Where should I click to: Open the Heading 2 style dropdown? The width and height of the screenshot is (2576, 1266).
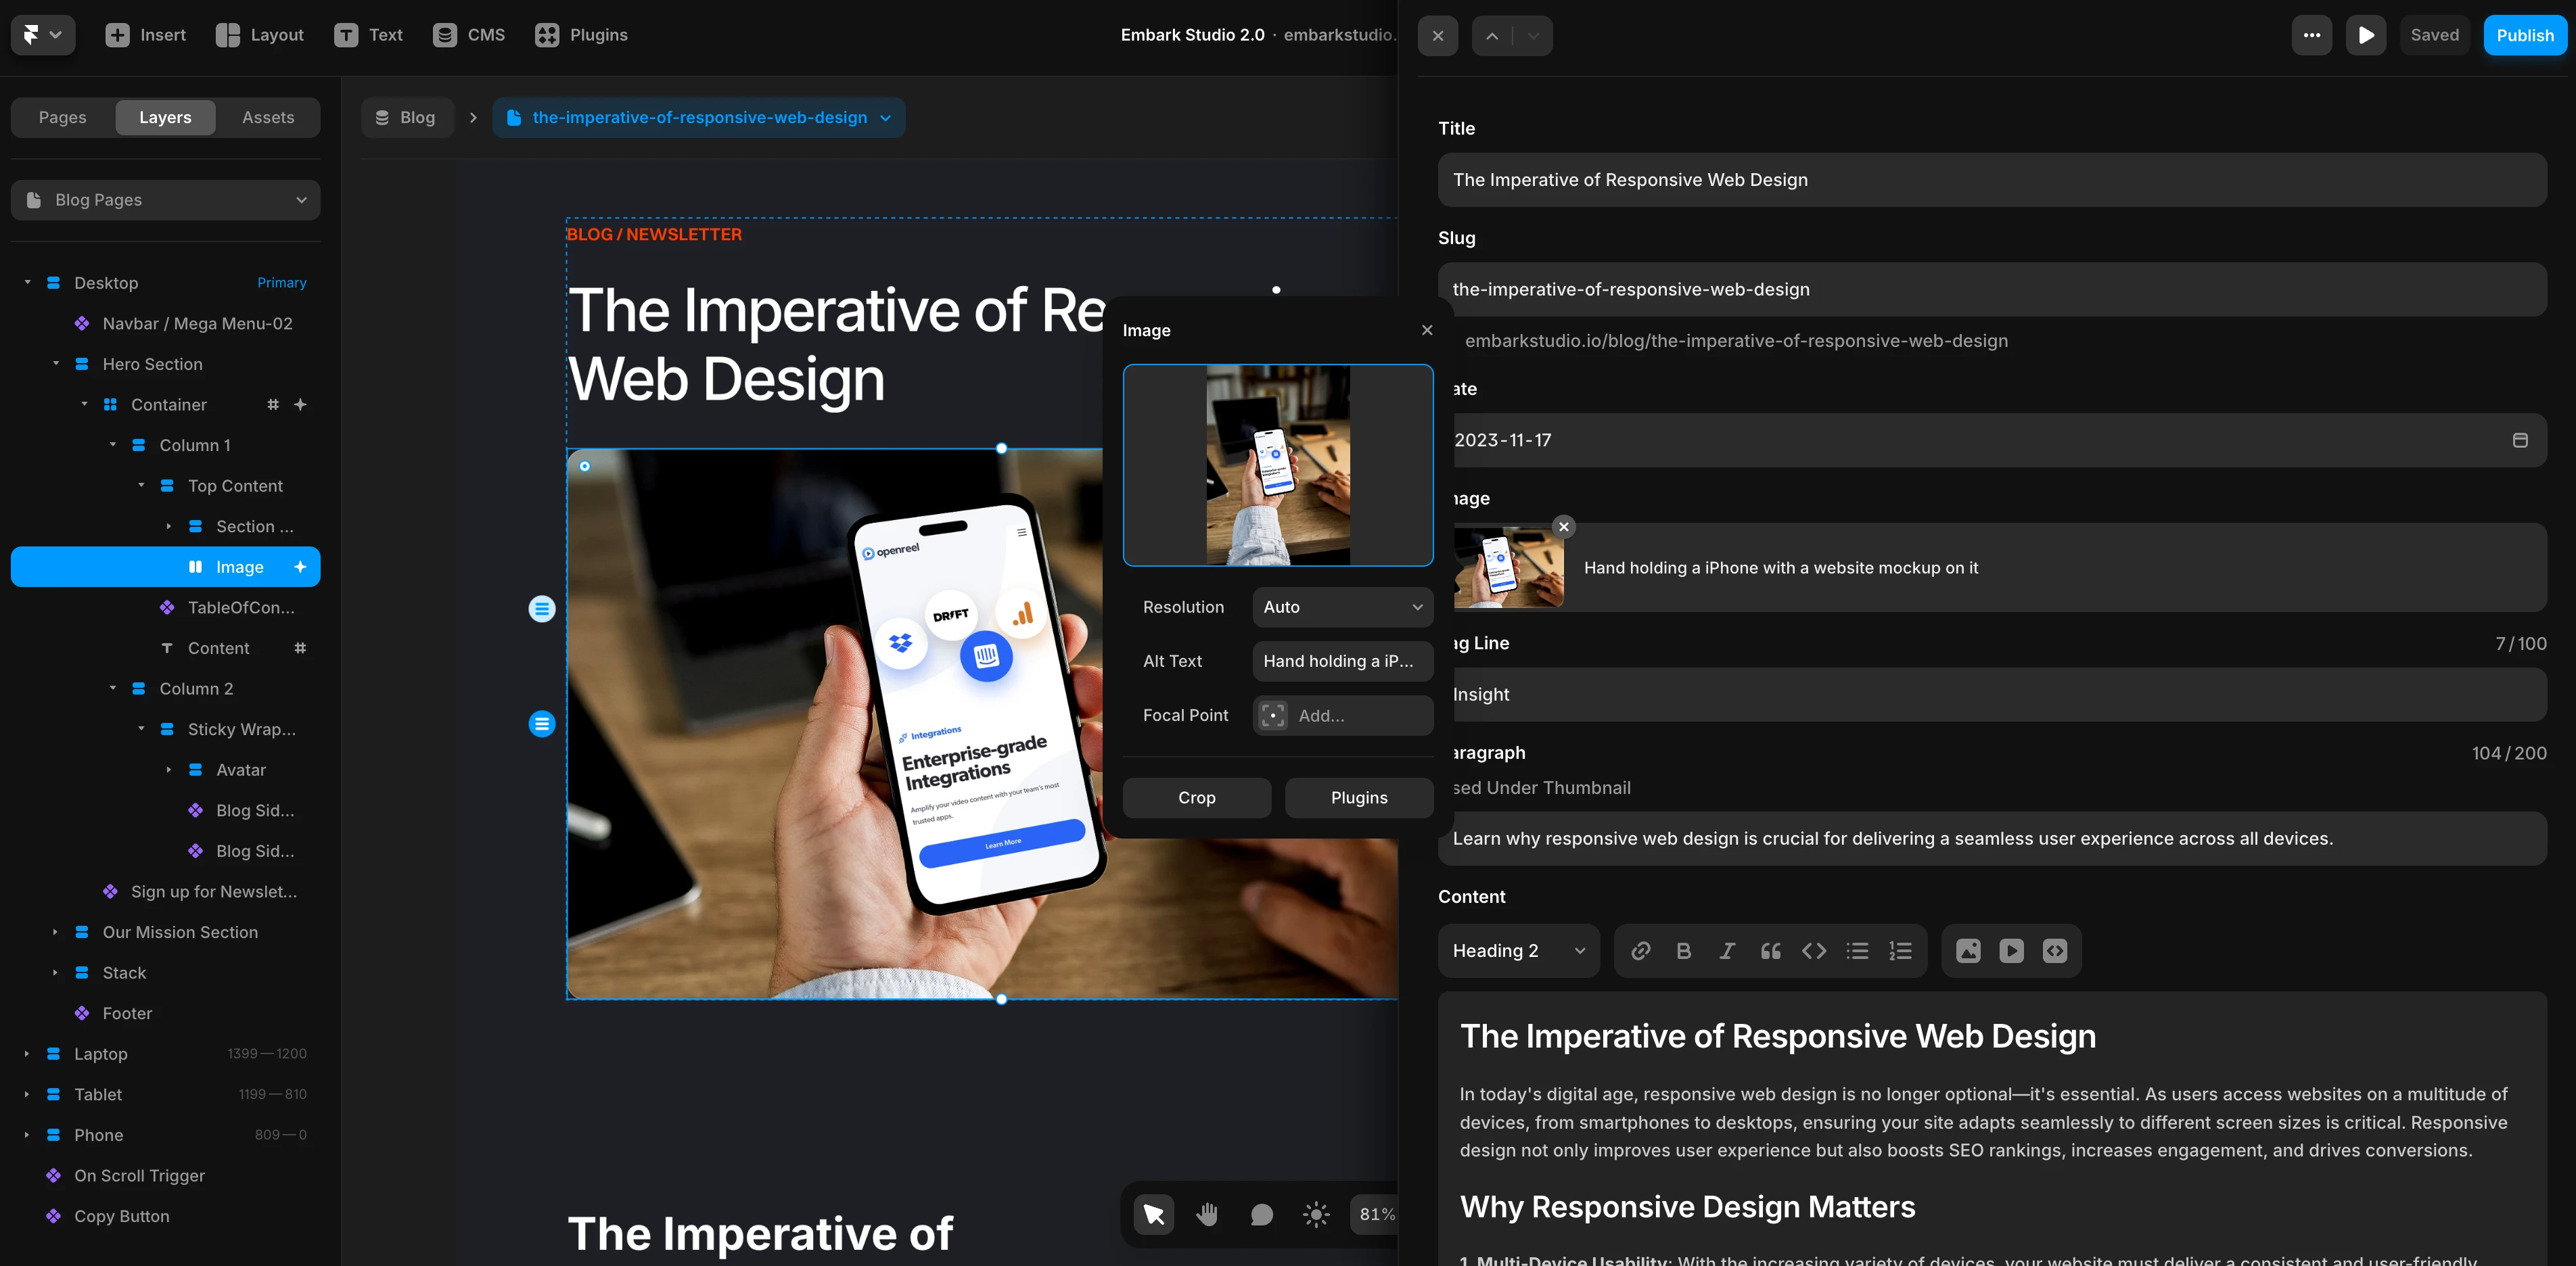pos(1518,951)
